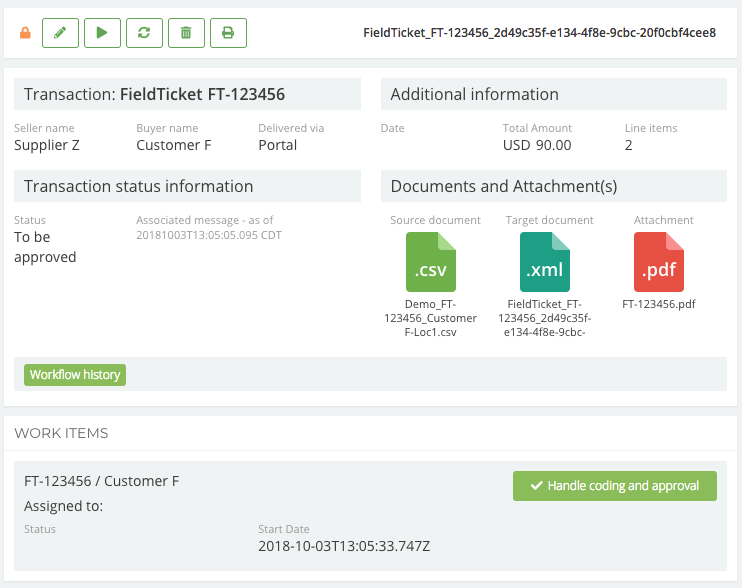Delete the transaction using the trash icon
742x588 pixels.
point(186,33)
